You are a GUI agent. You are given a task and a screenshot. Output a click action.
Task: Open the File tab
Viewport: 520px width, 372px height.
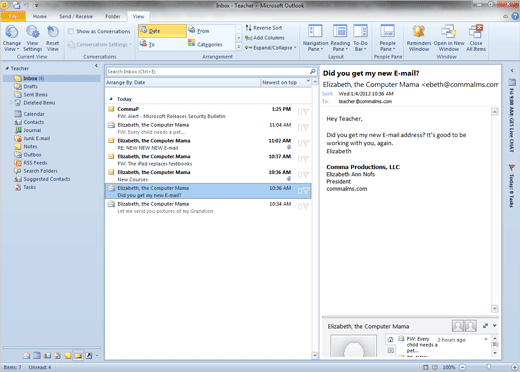(13, 16)
